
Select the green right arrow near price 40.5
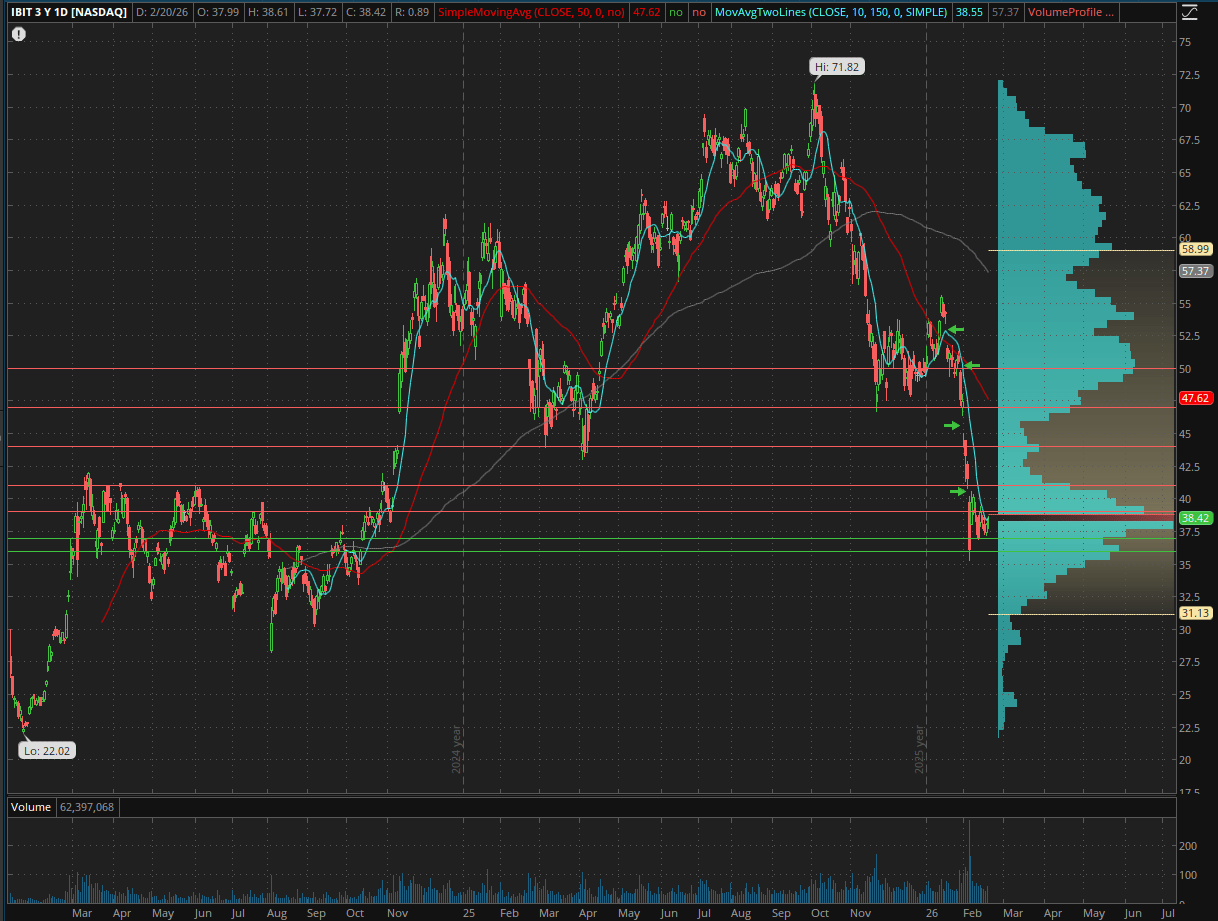(958, 491)
